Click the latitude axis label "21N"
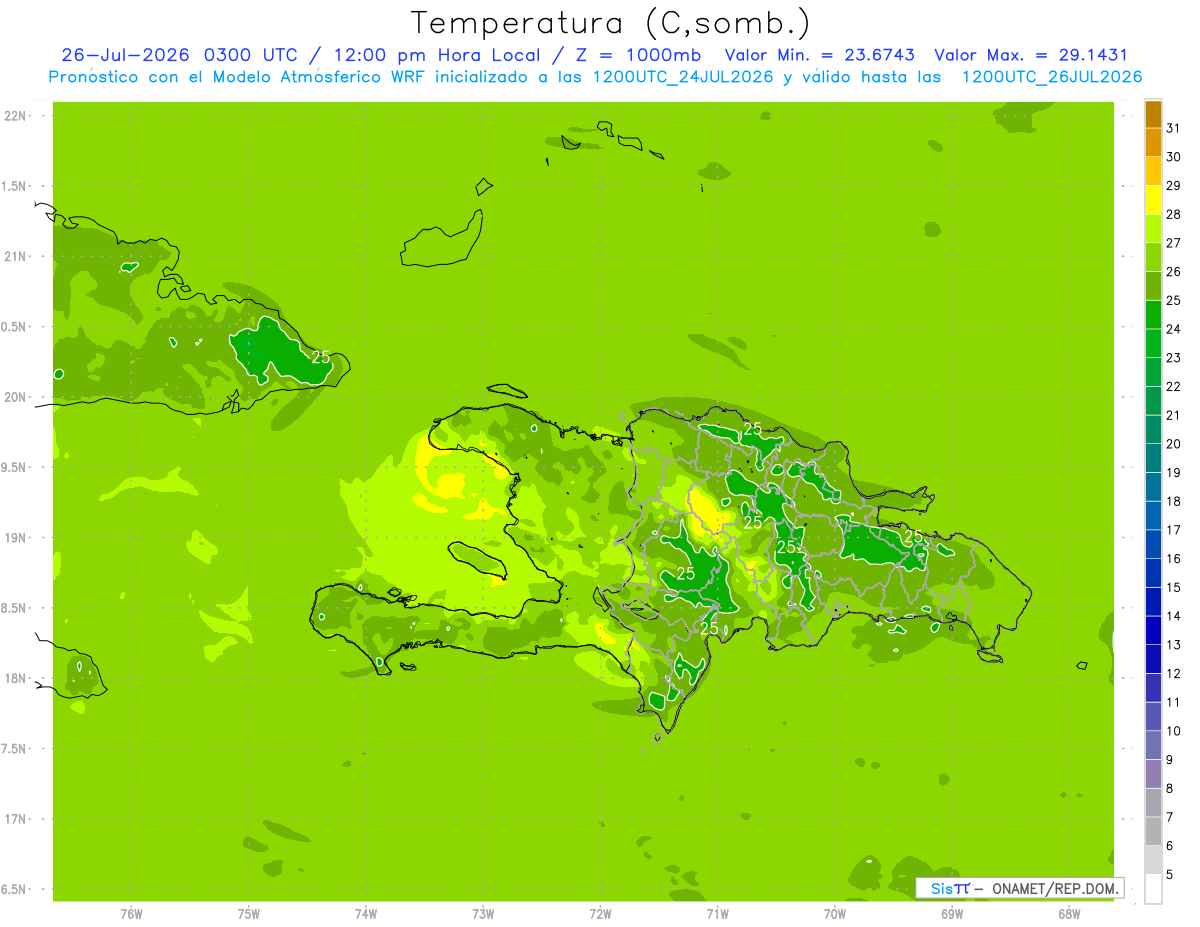1200x927 pixels. coord(16,257)
